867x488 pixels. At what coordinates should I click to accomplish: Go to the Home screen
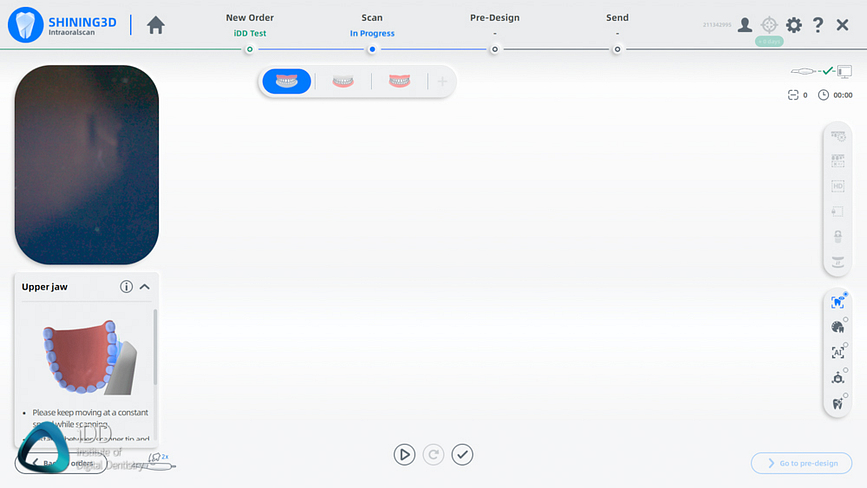[156, 25]
